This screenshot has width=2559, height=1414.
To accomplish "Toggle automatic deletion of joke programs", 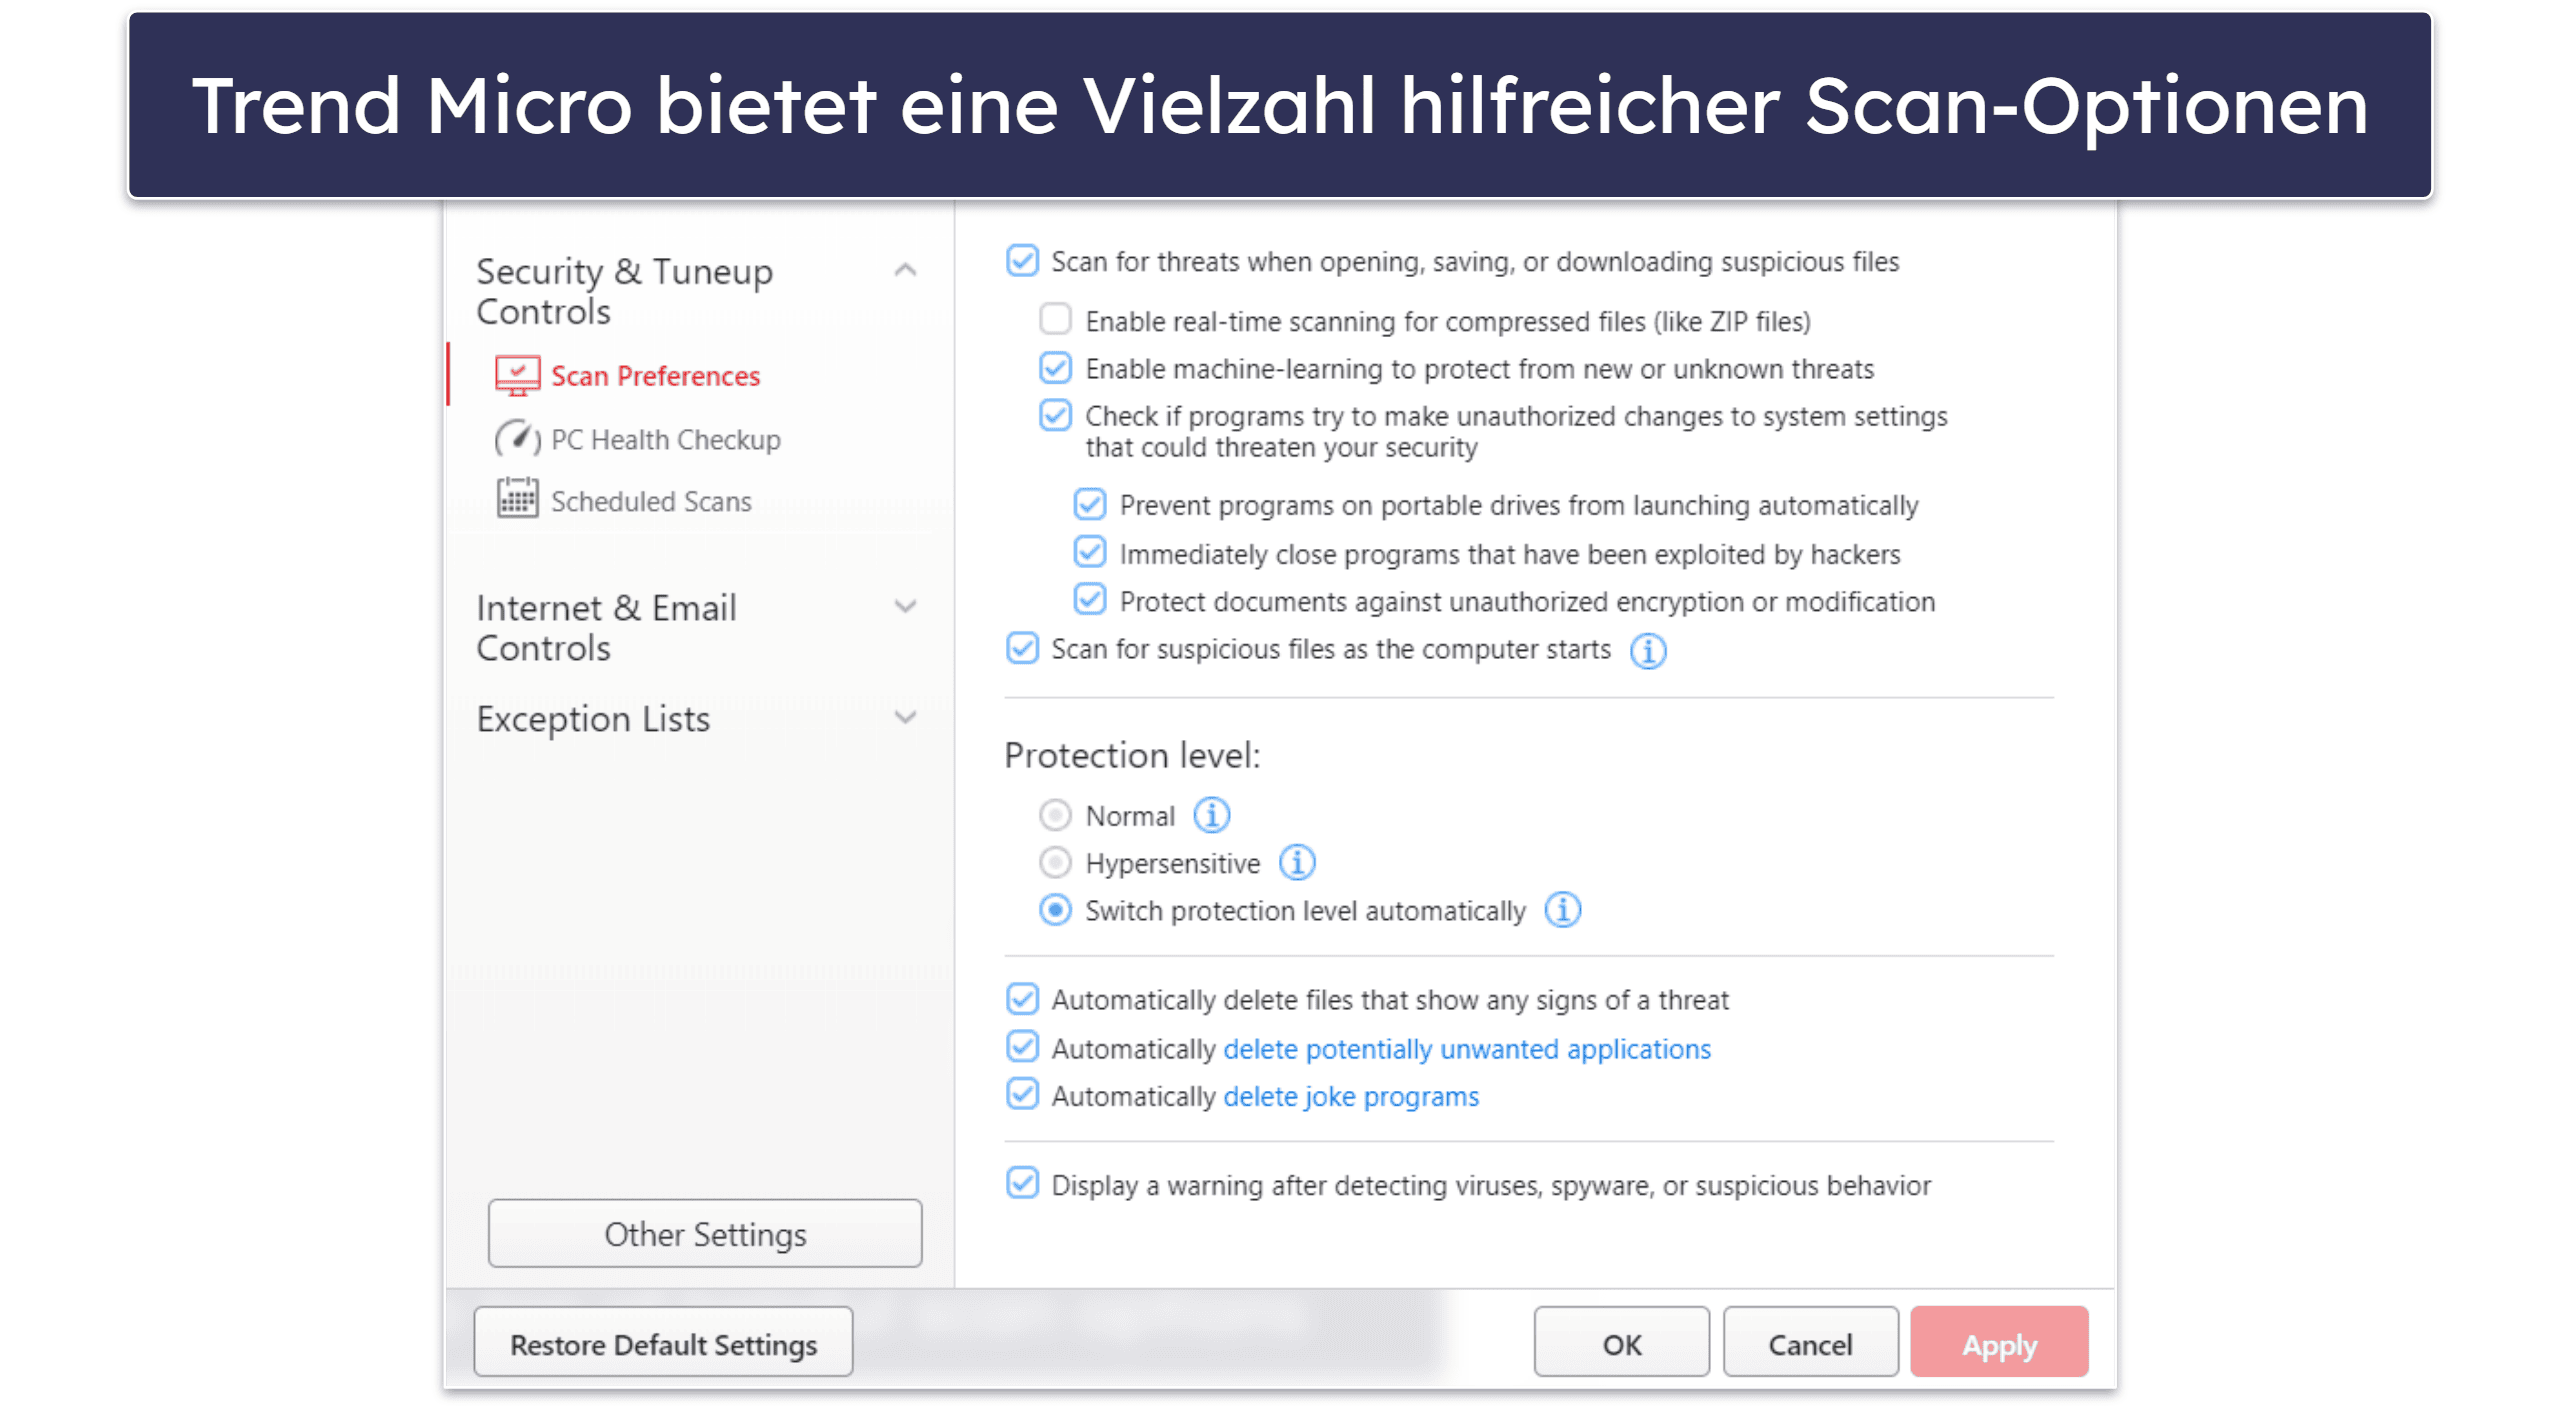I will coord(1022,1095).
